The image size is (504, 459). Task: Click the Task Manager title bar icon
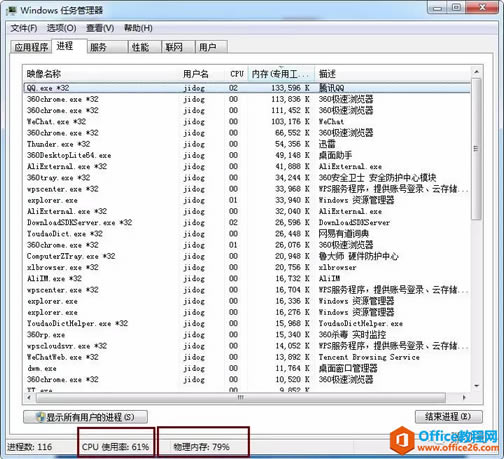[x=11, y=10]
